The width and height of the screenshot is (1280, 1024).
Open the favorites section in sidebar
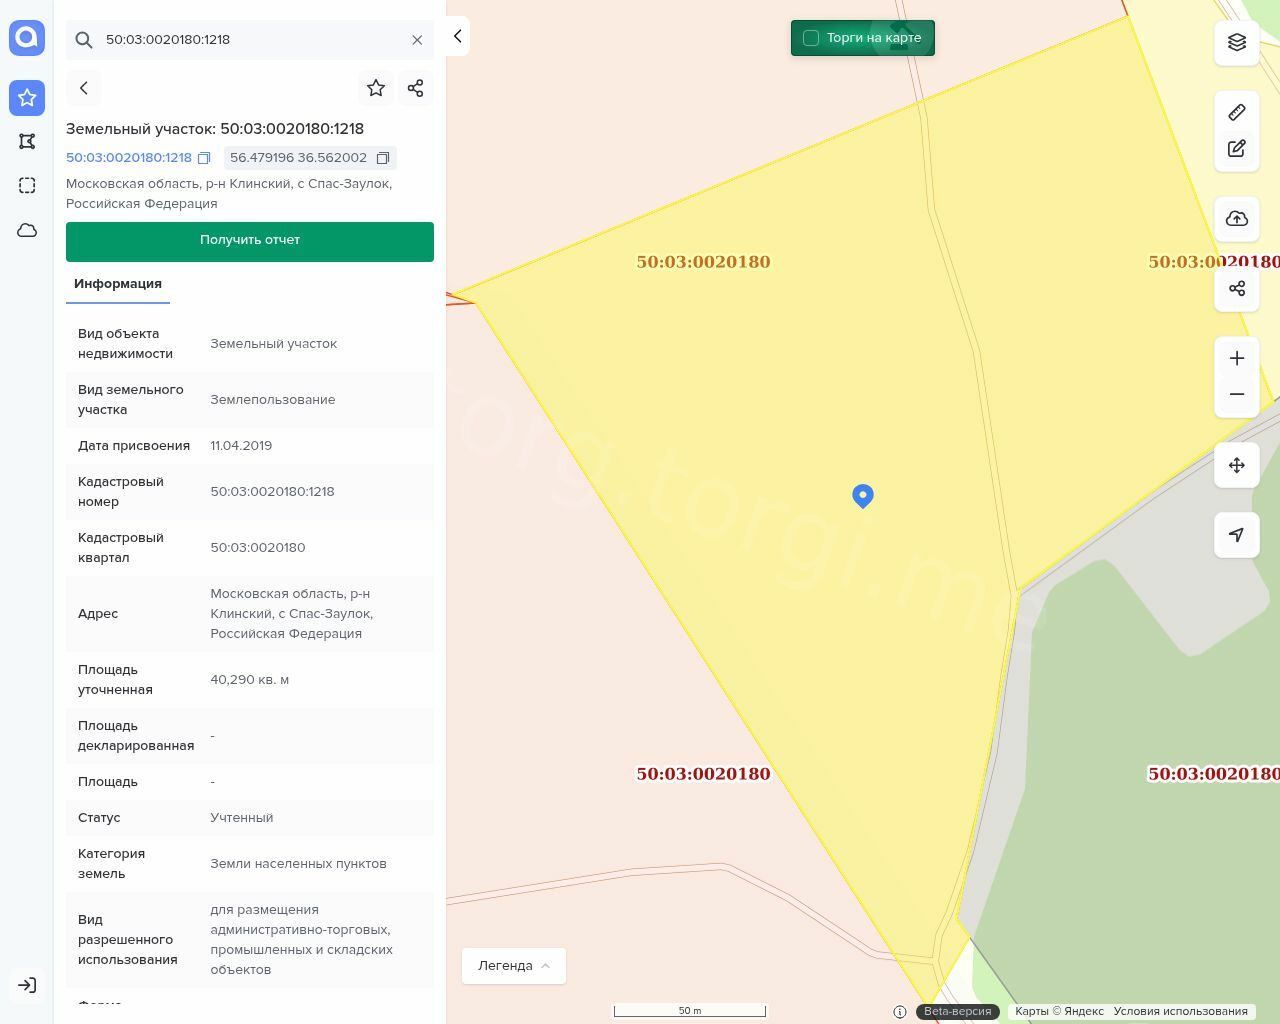click(27, 97)
